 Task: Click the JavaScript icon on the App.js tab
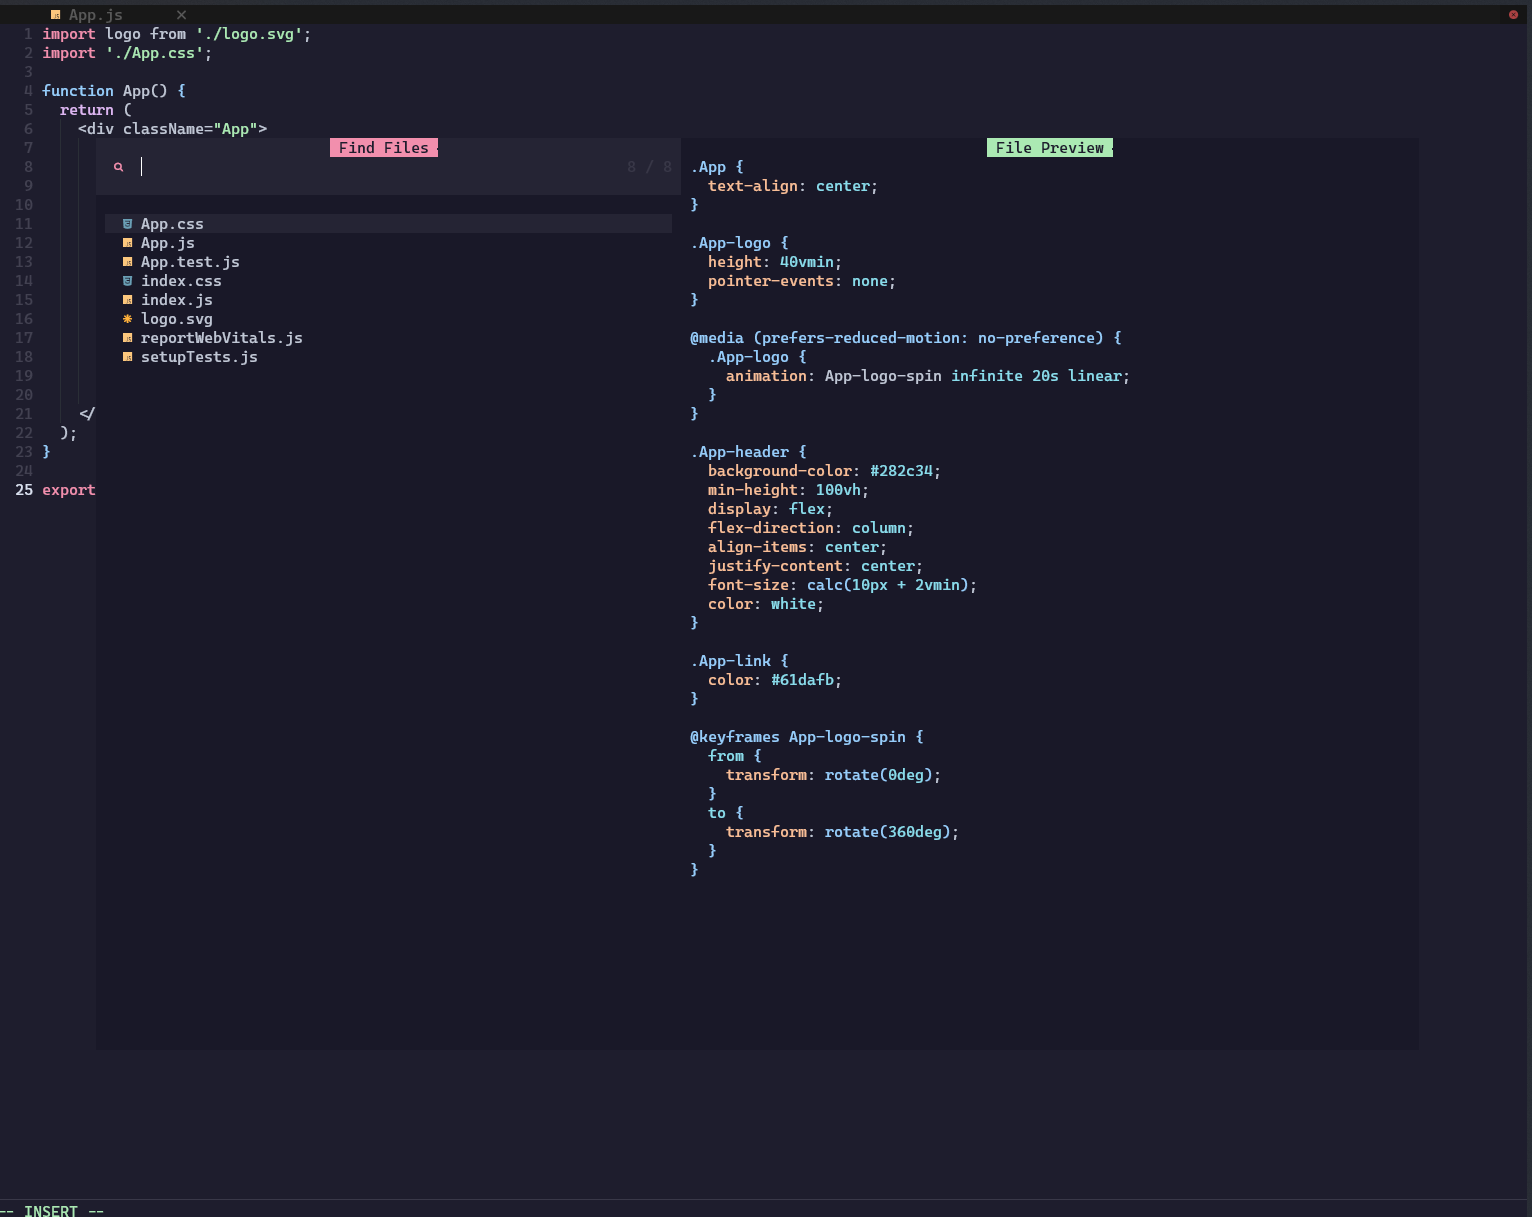(x=55, y=14)
